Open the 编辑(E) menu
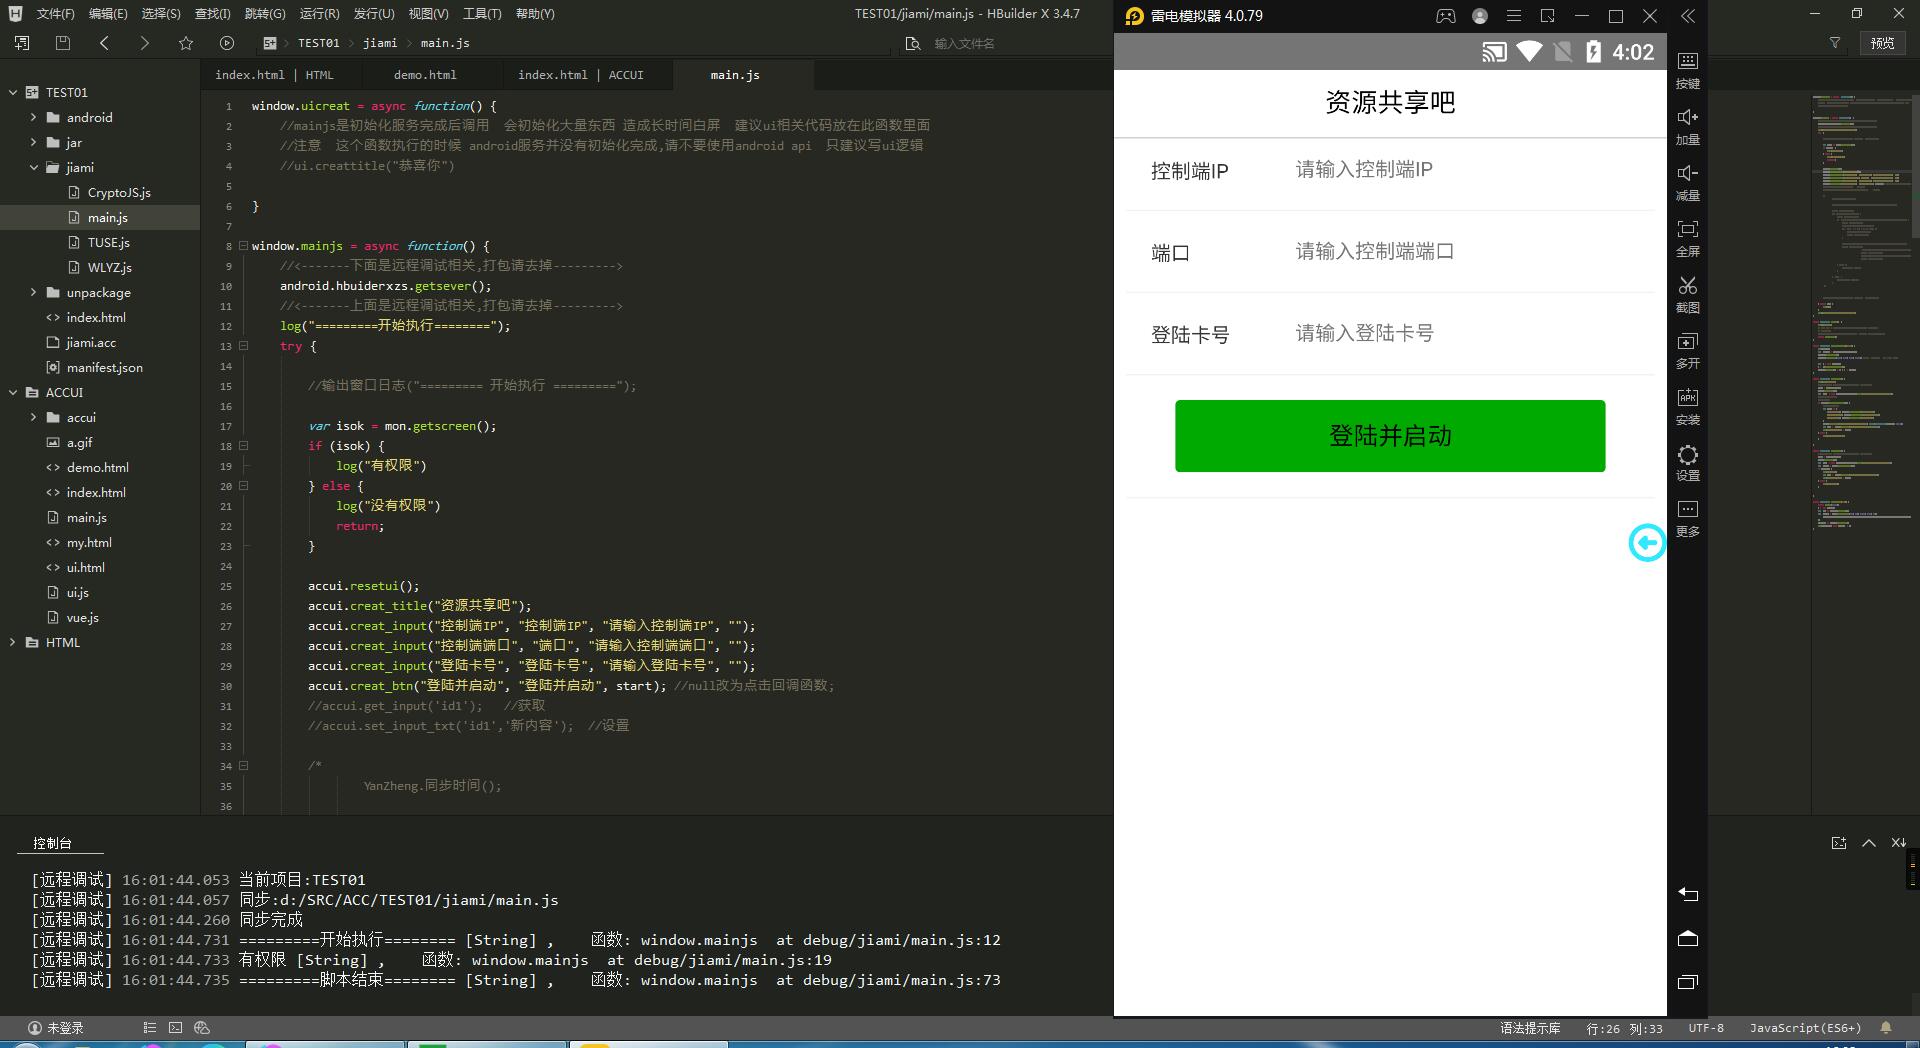 (108, 14)
